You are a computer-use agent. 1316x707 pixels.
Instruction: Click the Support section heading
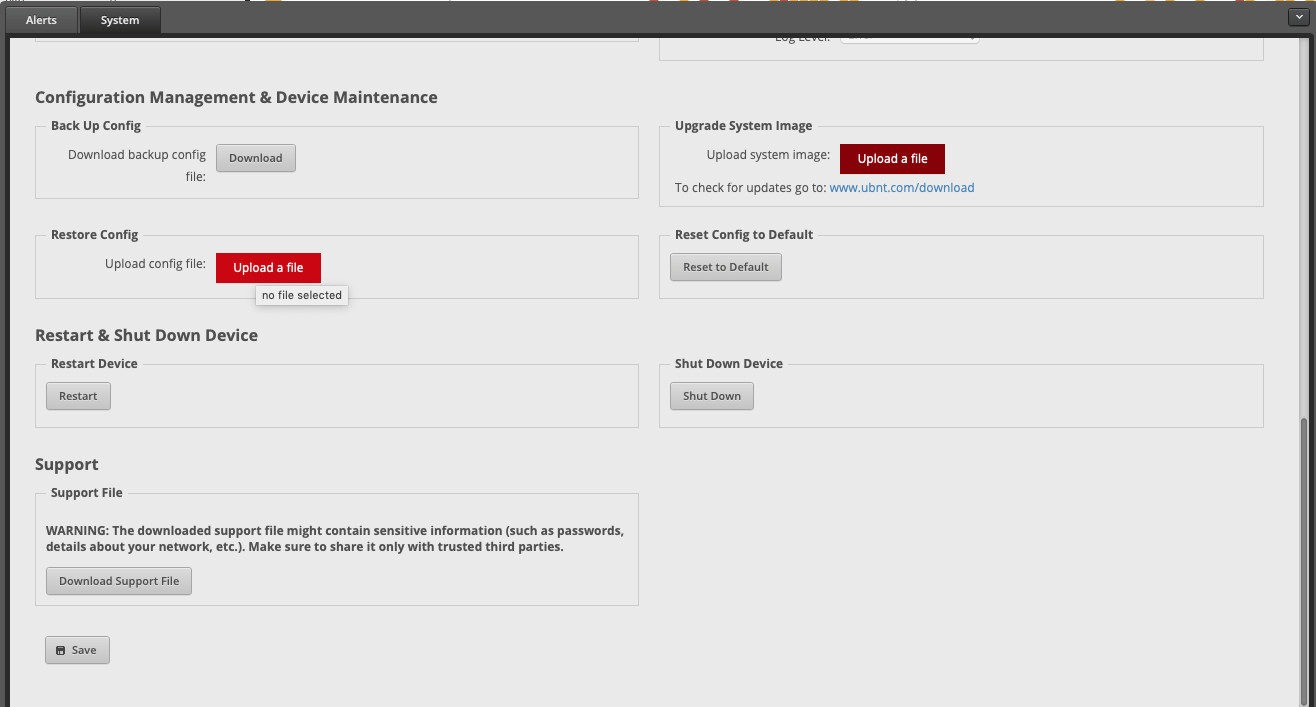point(67,464)
